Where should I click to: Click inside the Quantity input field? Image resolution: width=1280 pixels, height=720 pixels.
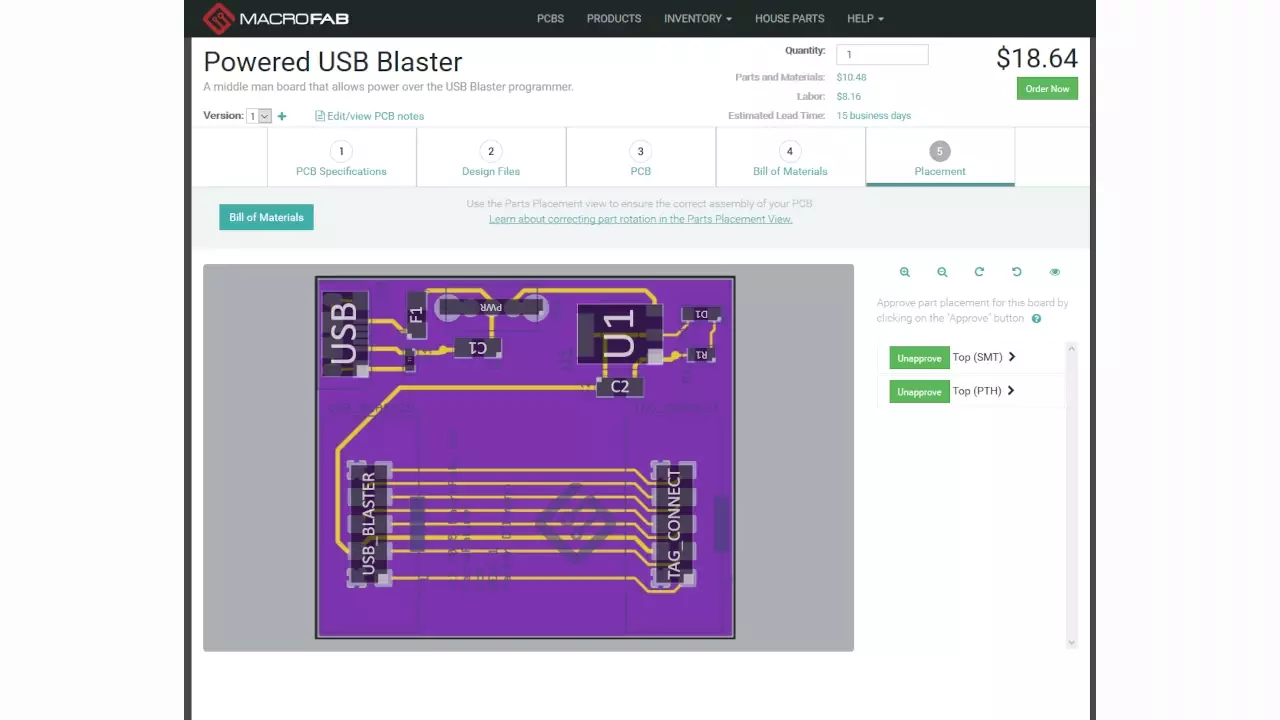[881, 54]
